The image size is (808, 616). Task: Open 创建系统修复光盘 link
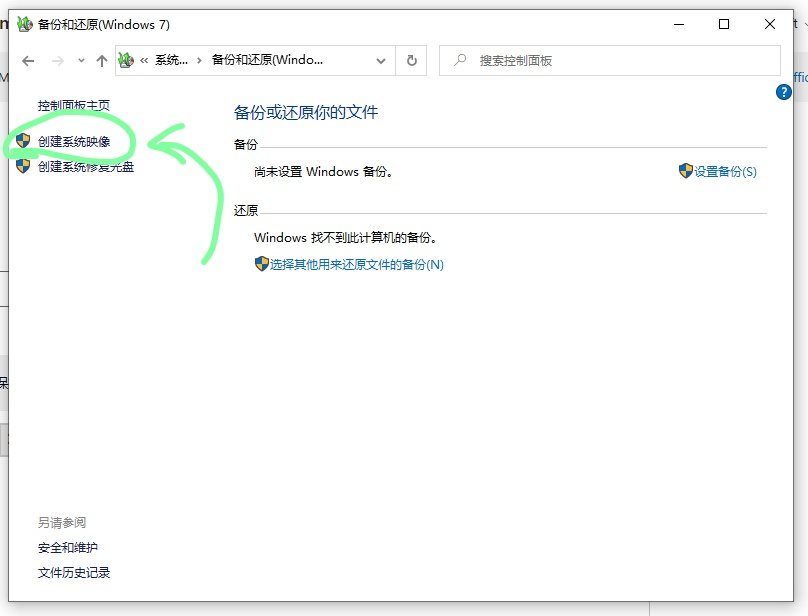(86, 167)
